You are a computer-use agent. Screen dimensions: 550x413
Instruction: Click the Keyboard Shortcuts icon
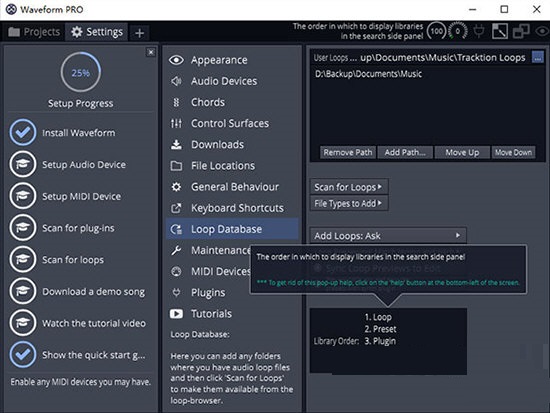tap(176, 208)
